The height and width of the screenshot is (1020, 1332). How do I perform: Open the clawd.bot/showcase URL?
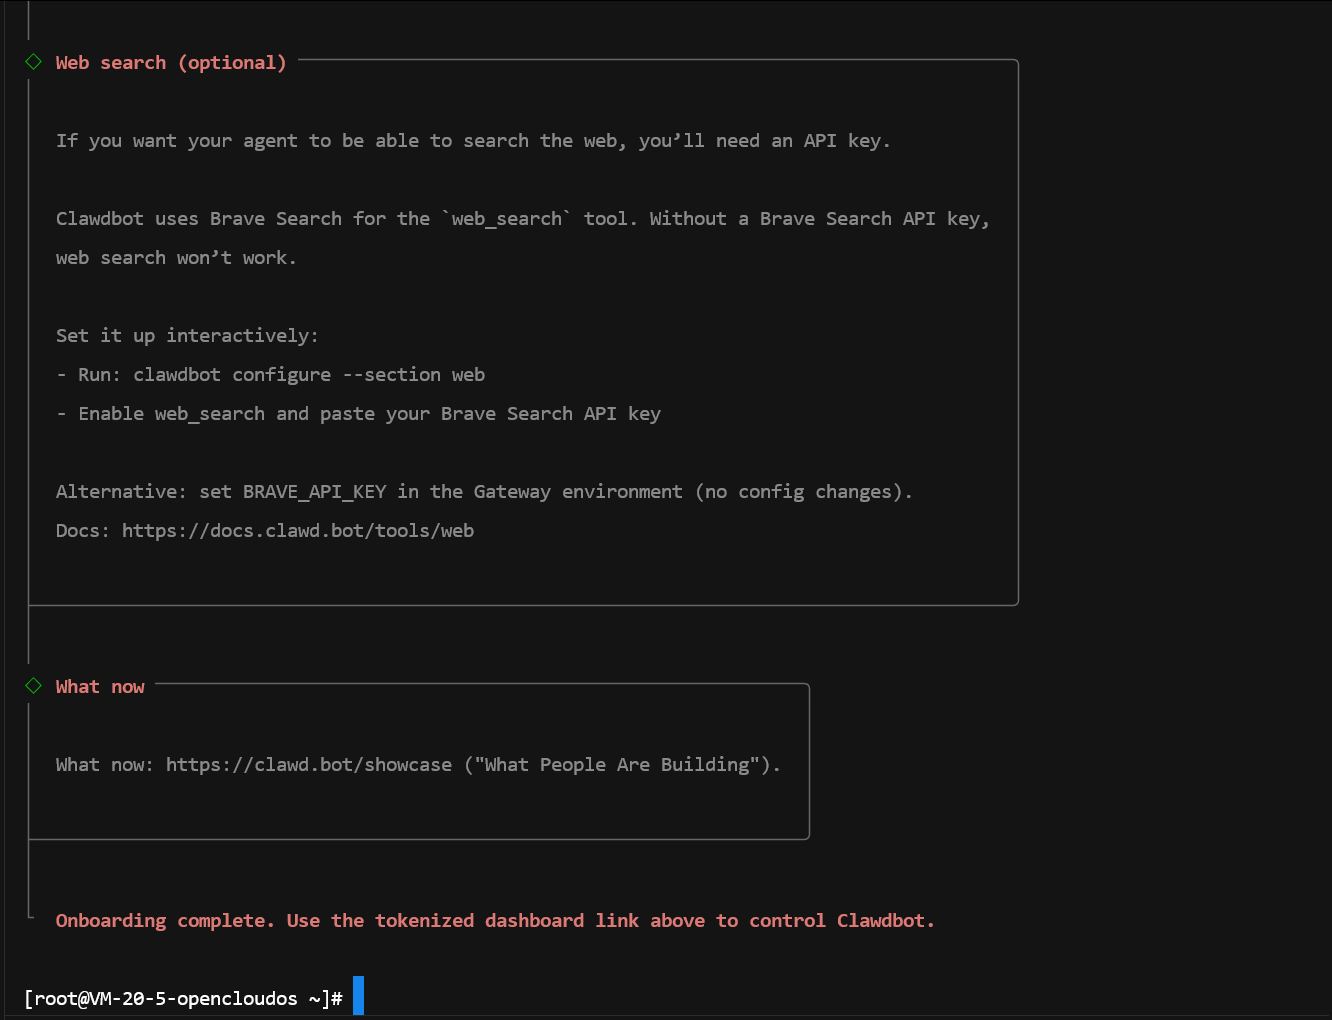pos(308,765)
